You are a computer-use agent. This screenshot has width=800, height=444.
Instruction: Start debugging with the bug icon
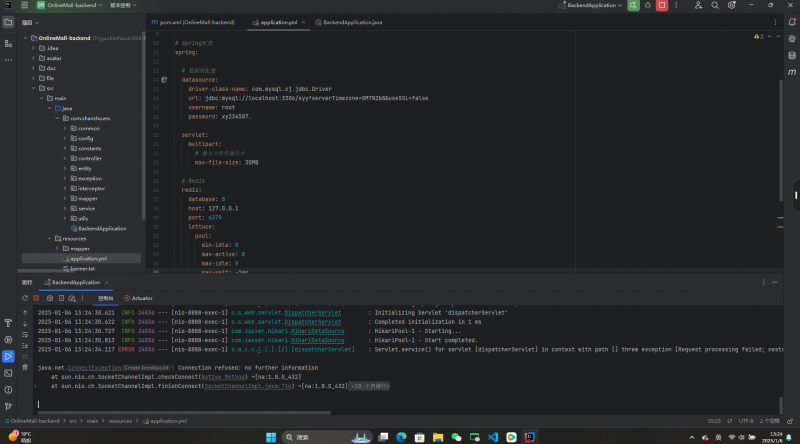(x=647, y=5)
